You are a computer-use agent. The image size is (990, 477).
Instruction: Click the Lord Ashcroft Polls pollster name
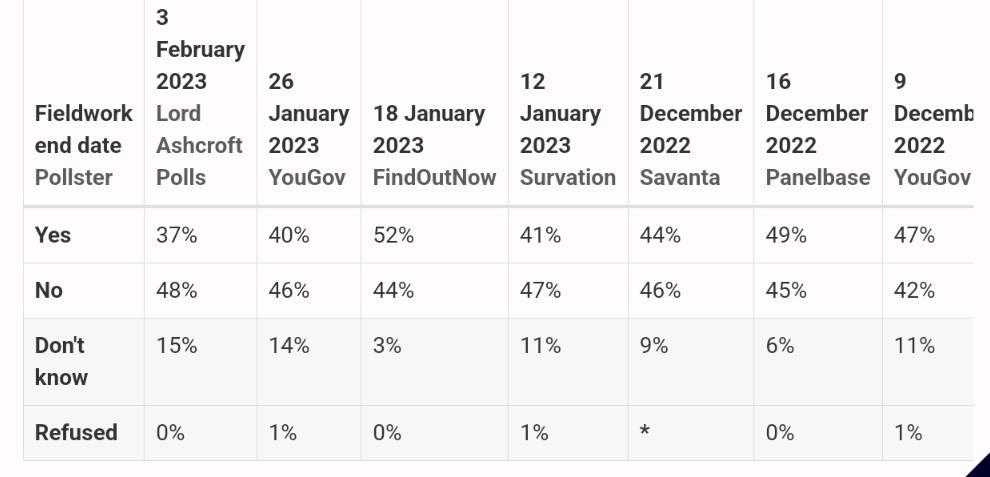coord(199,145)
